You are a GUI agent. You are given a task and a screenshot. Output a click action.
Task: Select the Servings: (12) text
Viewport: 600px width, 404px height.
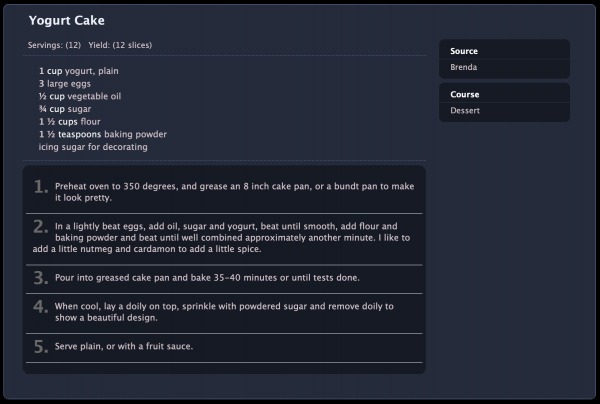point(54,45)
